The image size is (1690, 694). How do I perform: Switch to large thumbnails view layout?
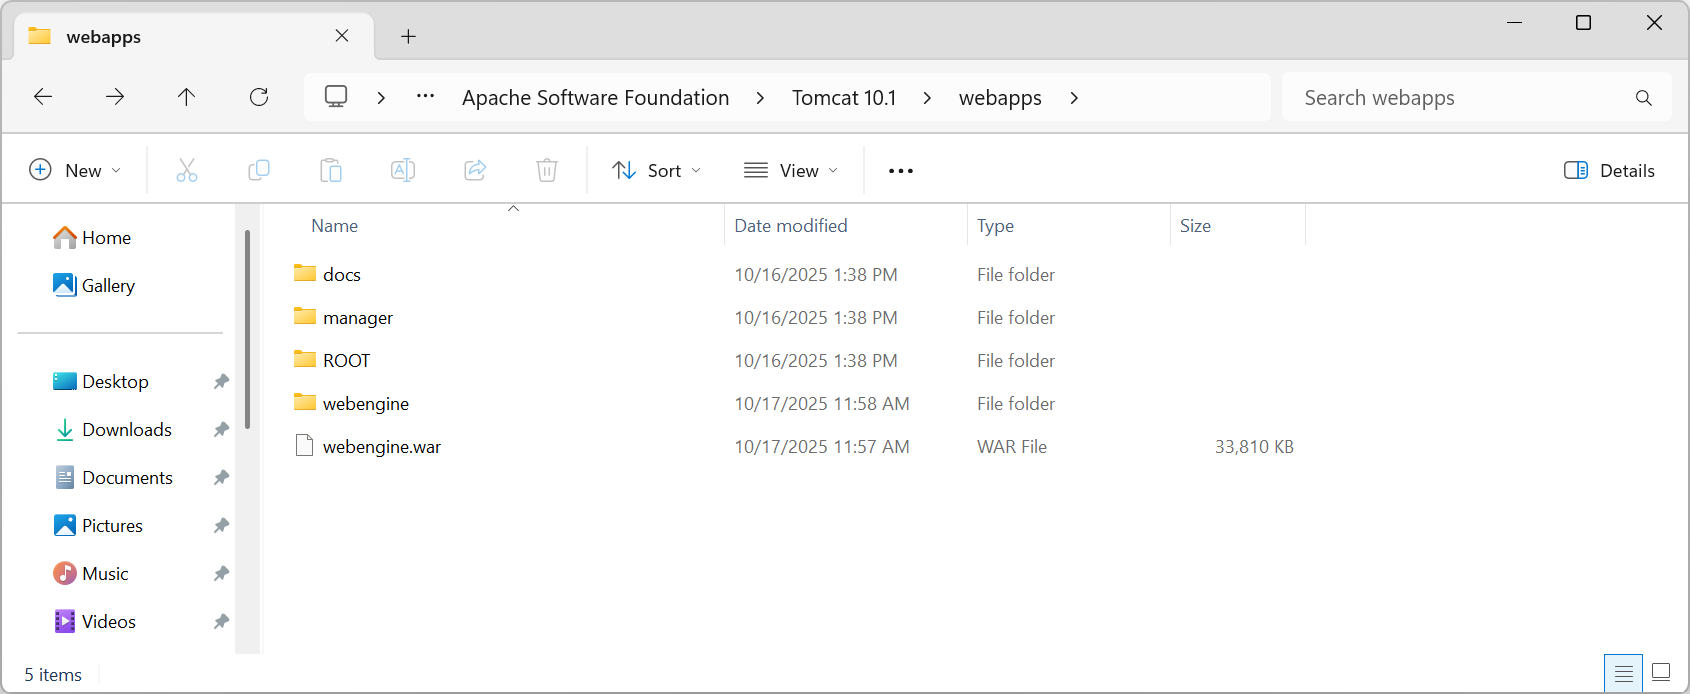(x=1661, y=672)
